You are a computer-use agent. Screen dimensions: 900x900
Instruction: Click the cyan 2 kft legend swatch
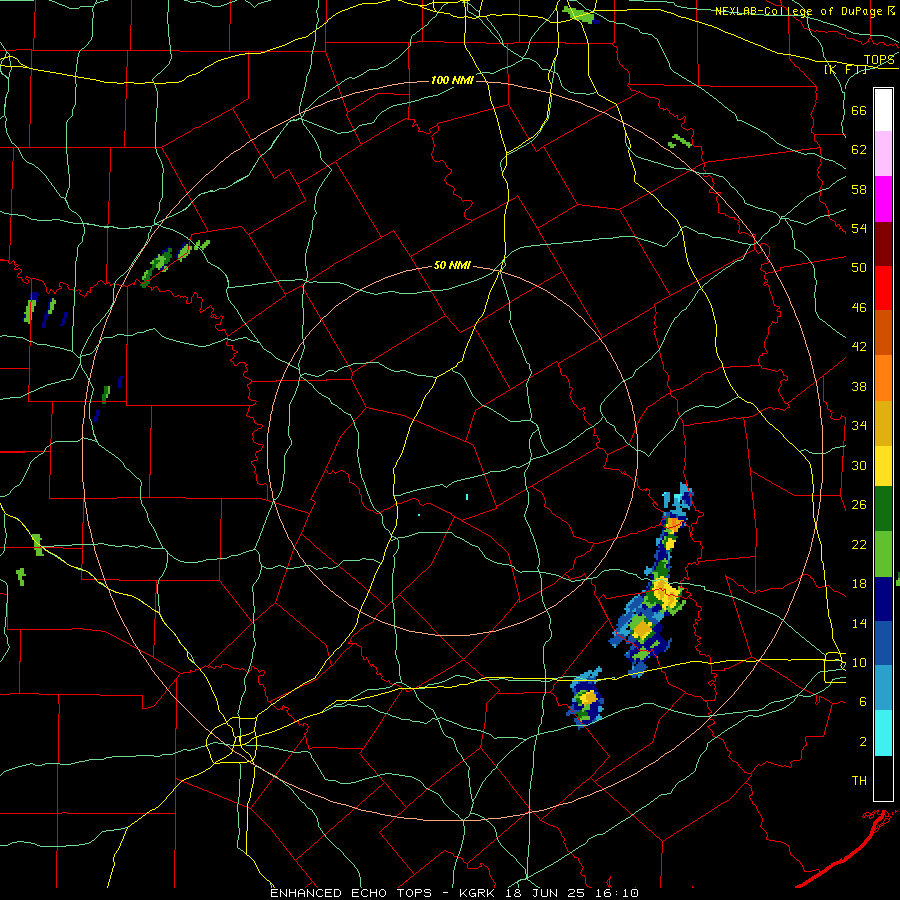point(883,733)
